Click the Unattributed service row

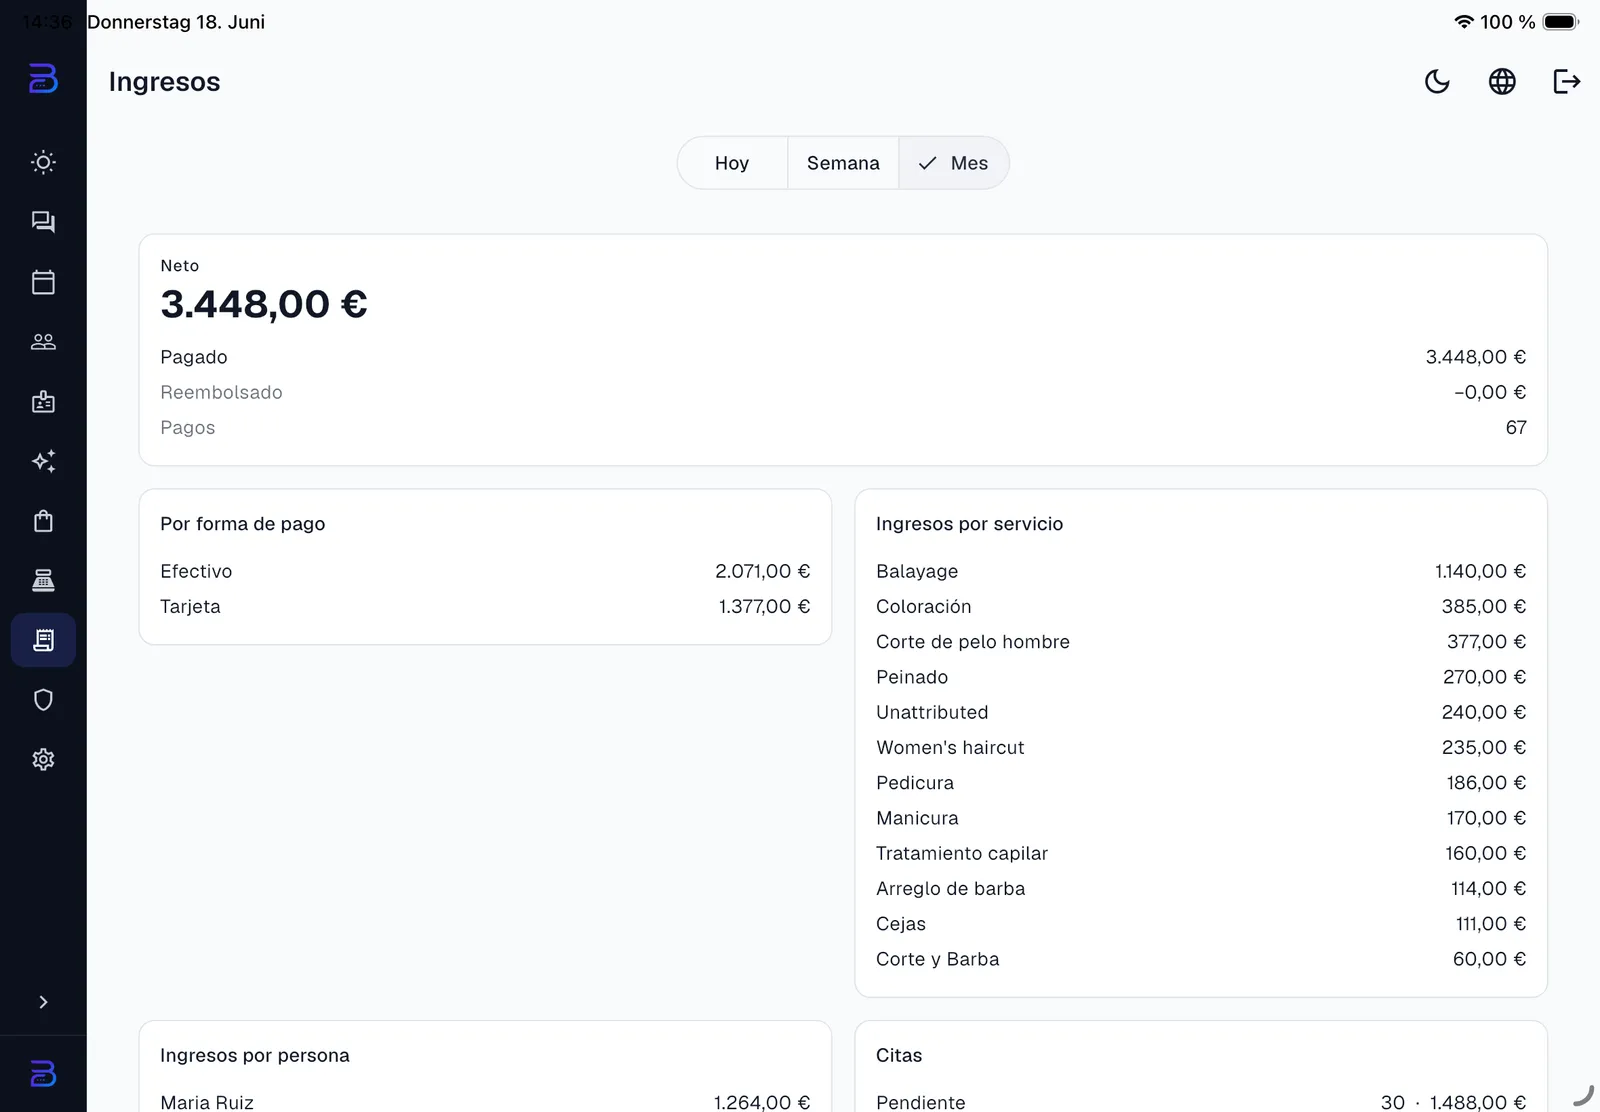1201,712
